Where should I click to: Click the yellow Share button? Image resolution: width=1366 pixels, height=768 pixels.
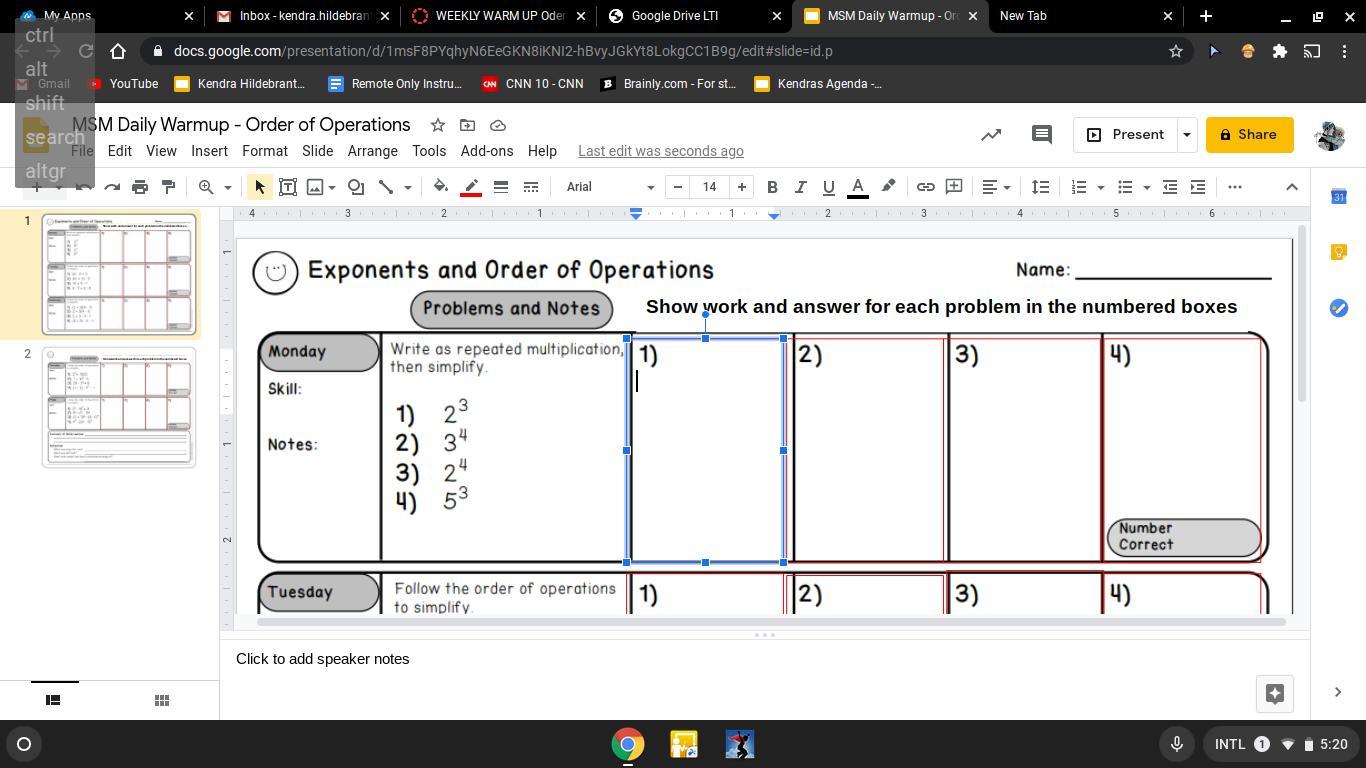(1249, 135)
